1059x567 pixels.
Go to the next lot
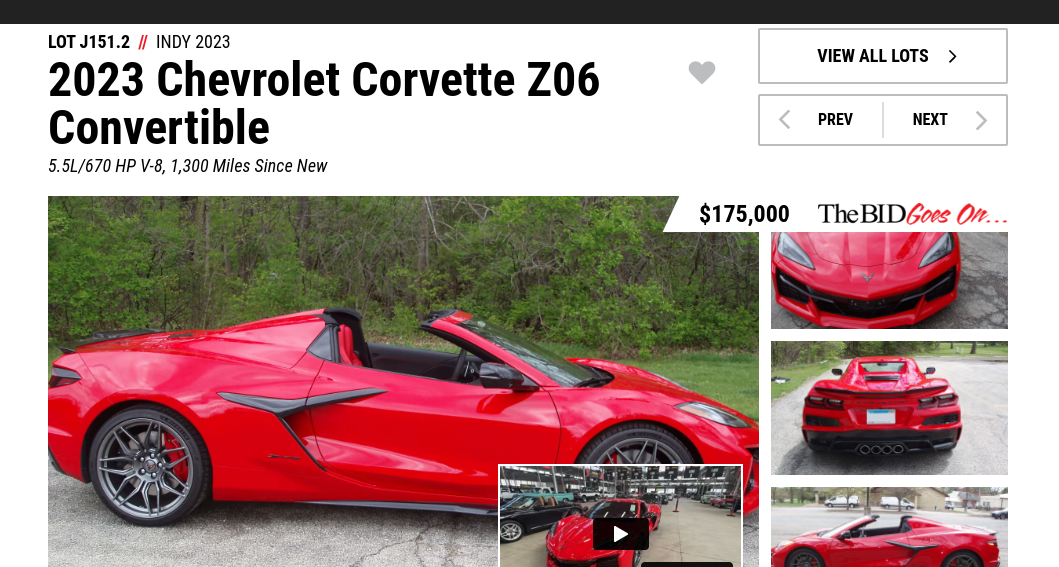(946, 120)
